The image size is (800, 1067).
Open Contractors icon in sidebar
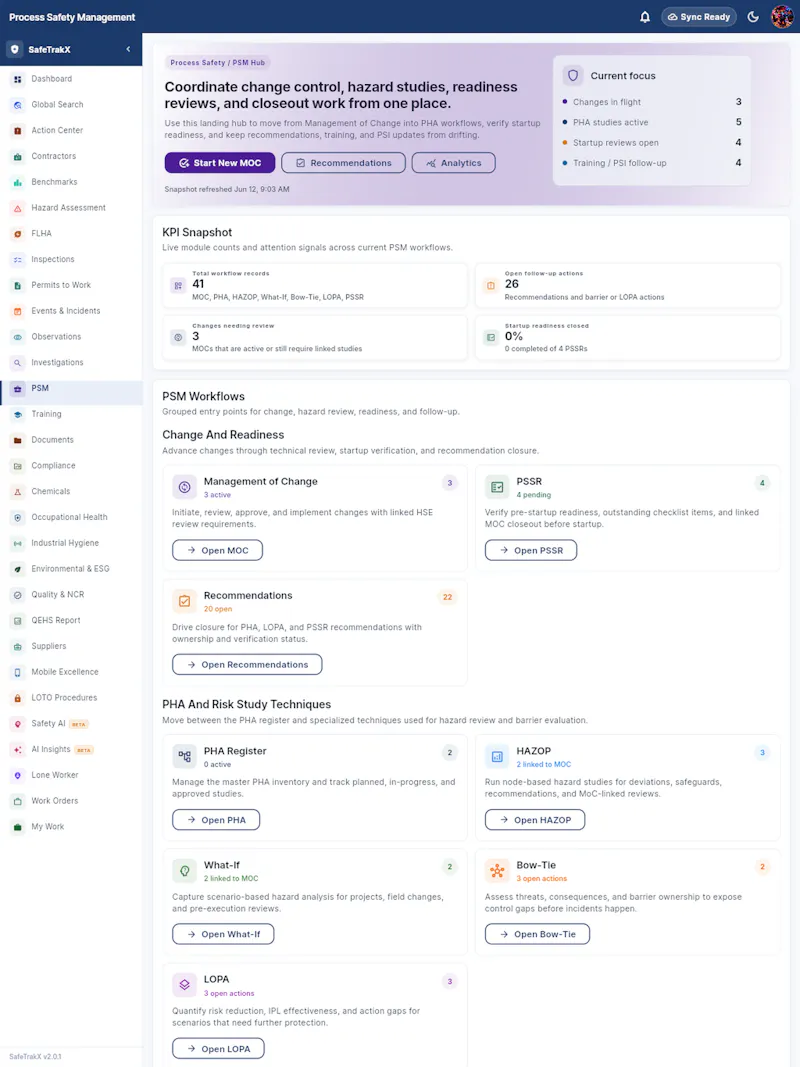(18, 157)
